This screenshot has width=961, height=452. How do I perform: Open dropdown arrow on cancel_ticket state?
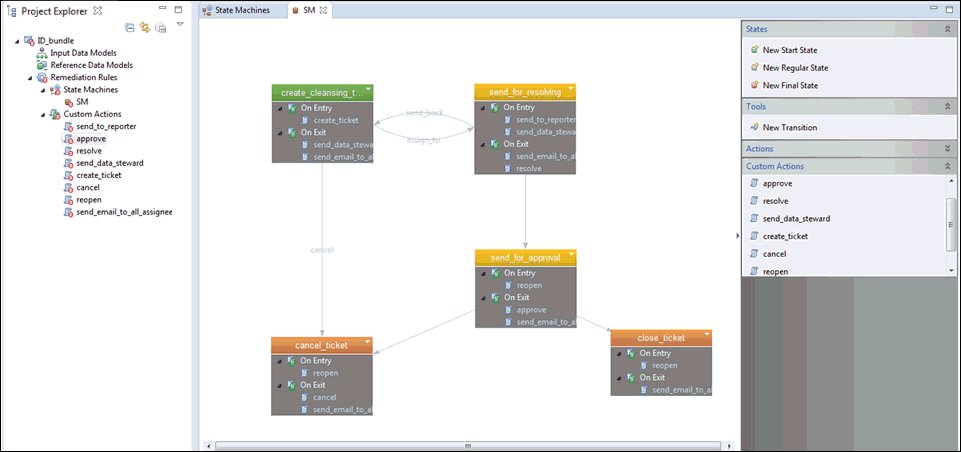367,342
